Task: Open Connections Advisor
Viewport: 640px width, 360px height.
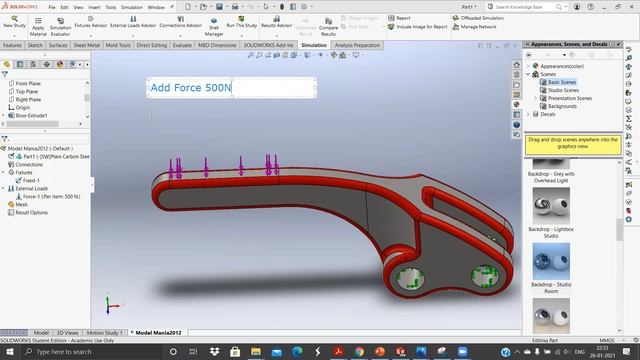Action: (x=180, y=22)
